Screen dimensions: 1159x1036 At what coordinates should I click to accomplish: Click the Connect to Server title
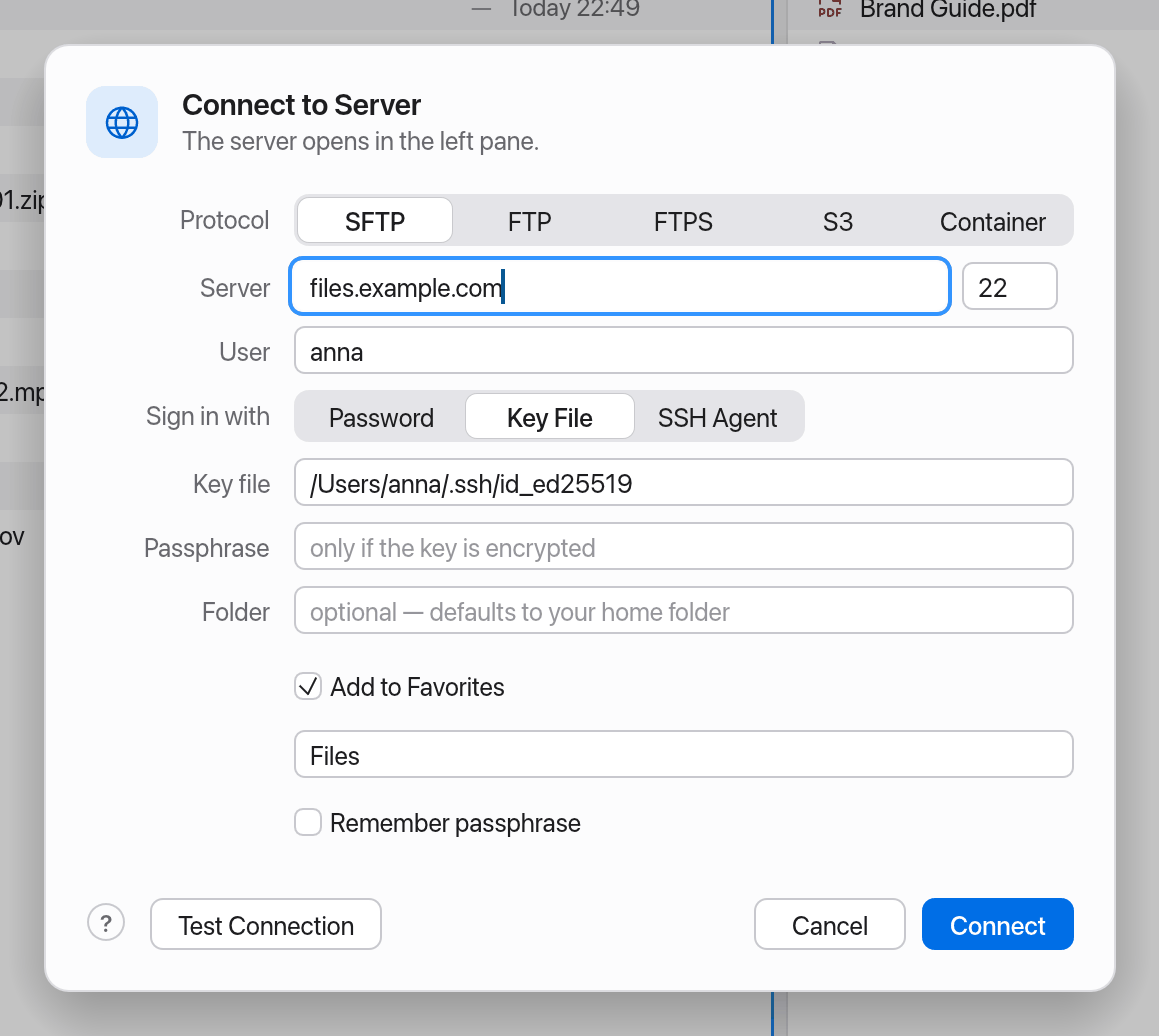[301, 105]
